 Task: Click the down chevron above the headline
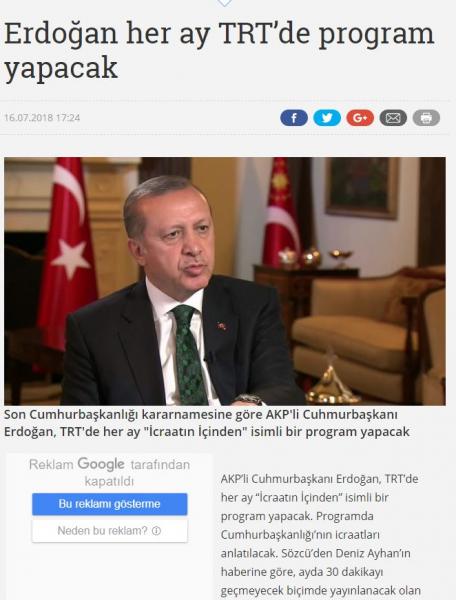[x=225, y=3]
